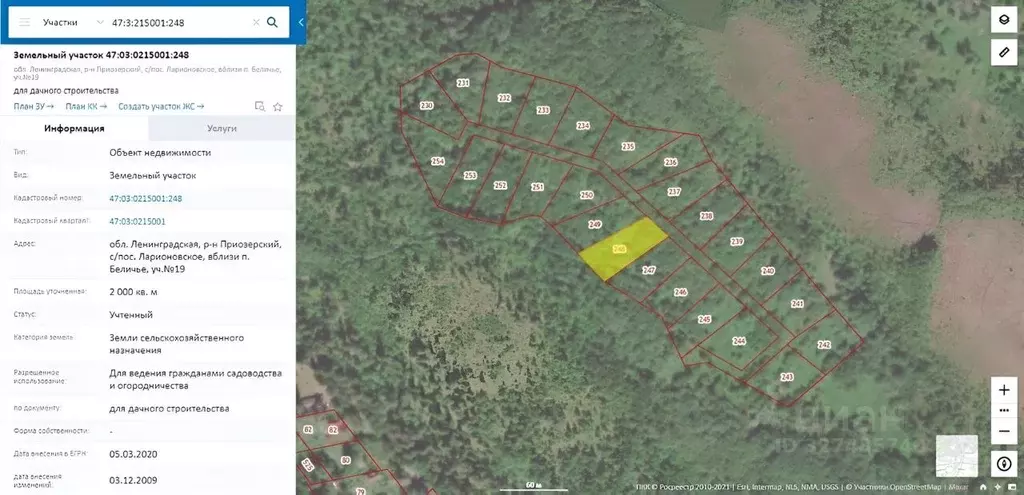Click the find-on-map icon beside star

(x=259, y=106)
